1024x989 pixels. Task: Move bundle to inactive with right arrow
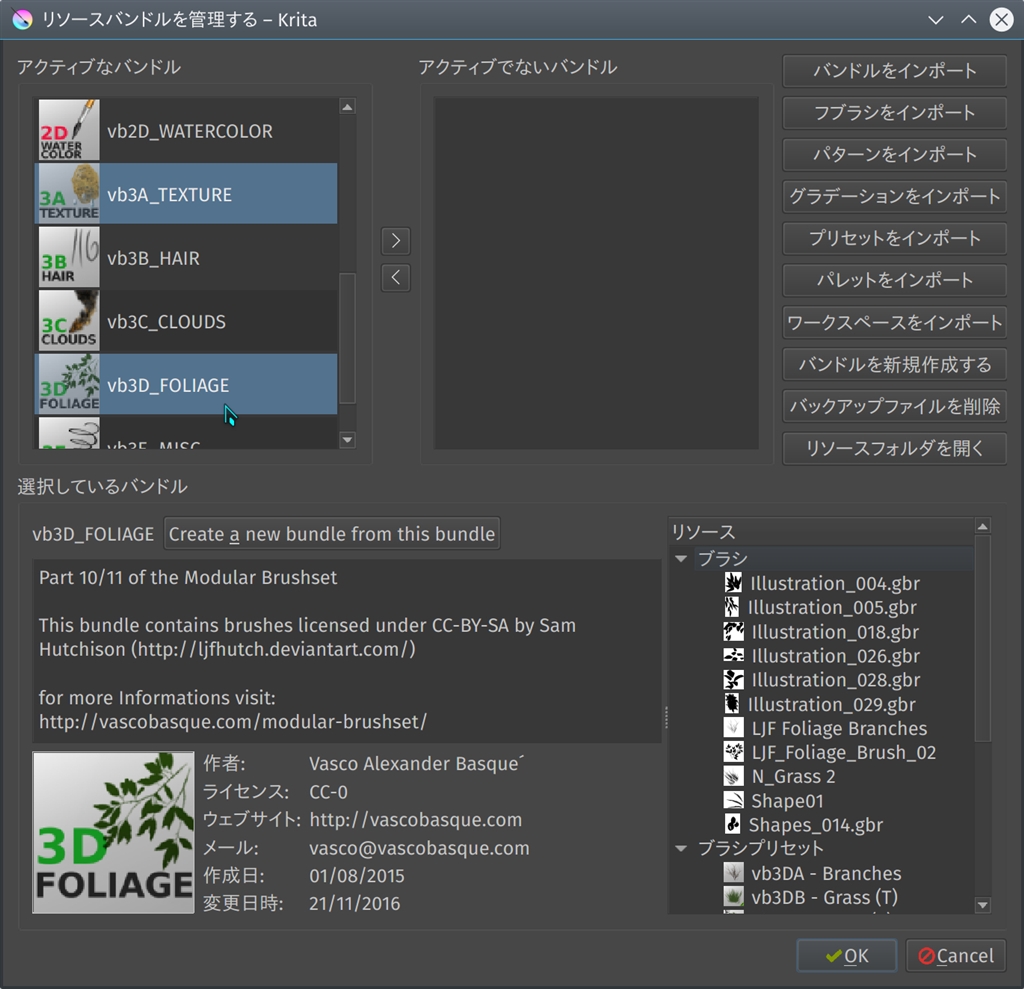pos(396,241)
